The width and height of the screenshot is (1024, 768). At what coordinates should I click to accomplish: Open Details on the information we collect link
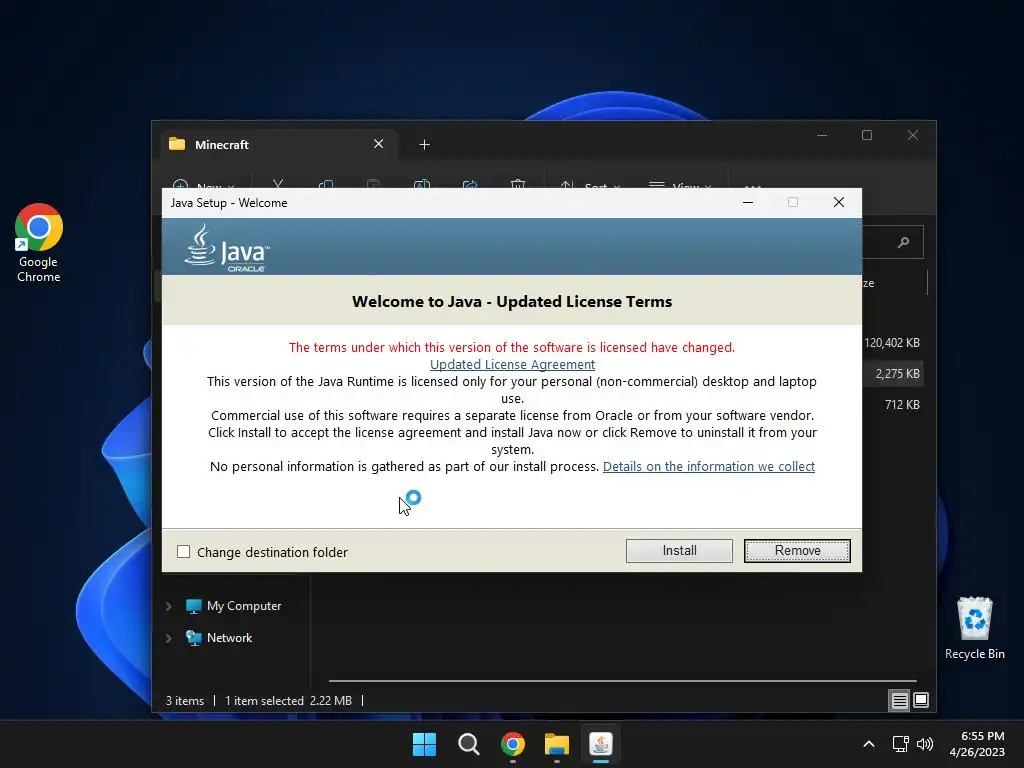click(x=709, y=466)
